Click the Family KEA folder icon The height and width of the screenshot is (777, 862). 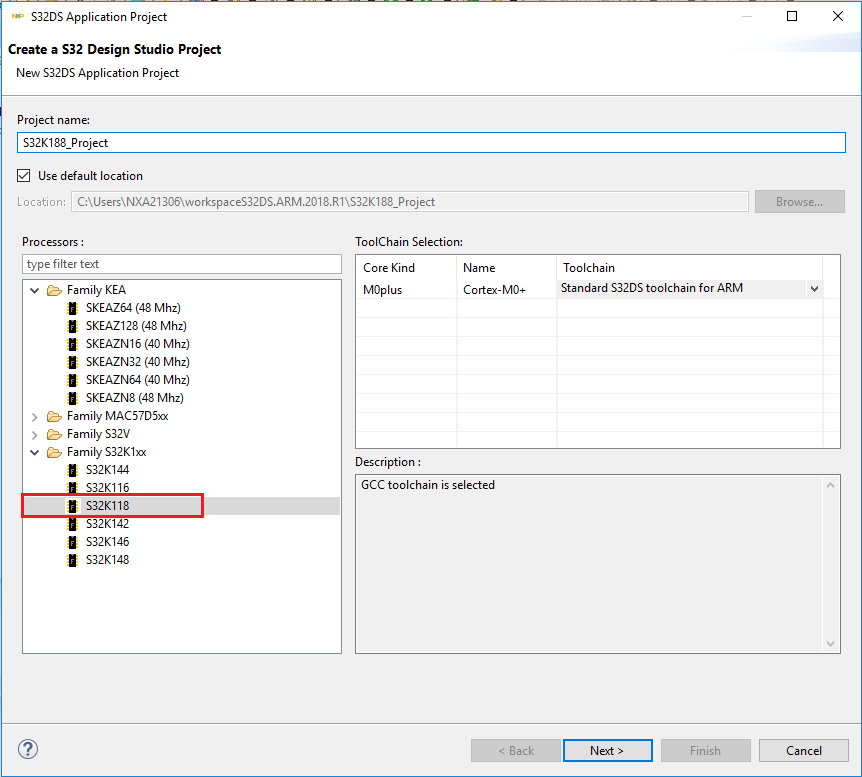click(54, 290)
